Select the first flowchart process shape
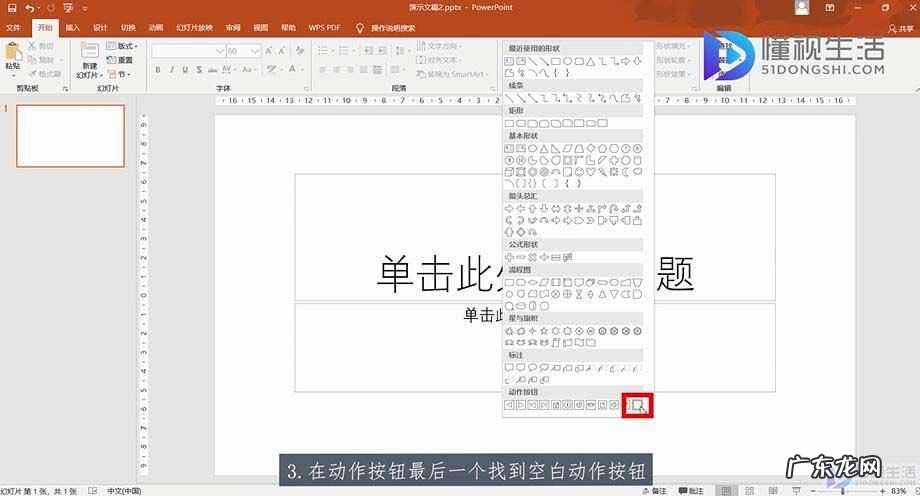 (x=509, y=282)
